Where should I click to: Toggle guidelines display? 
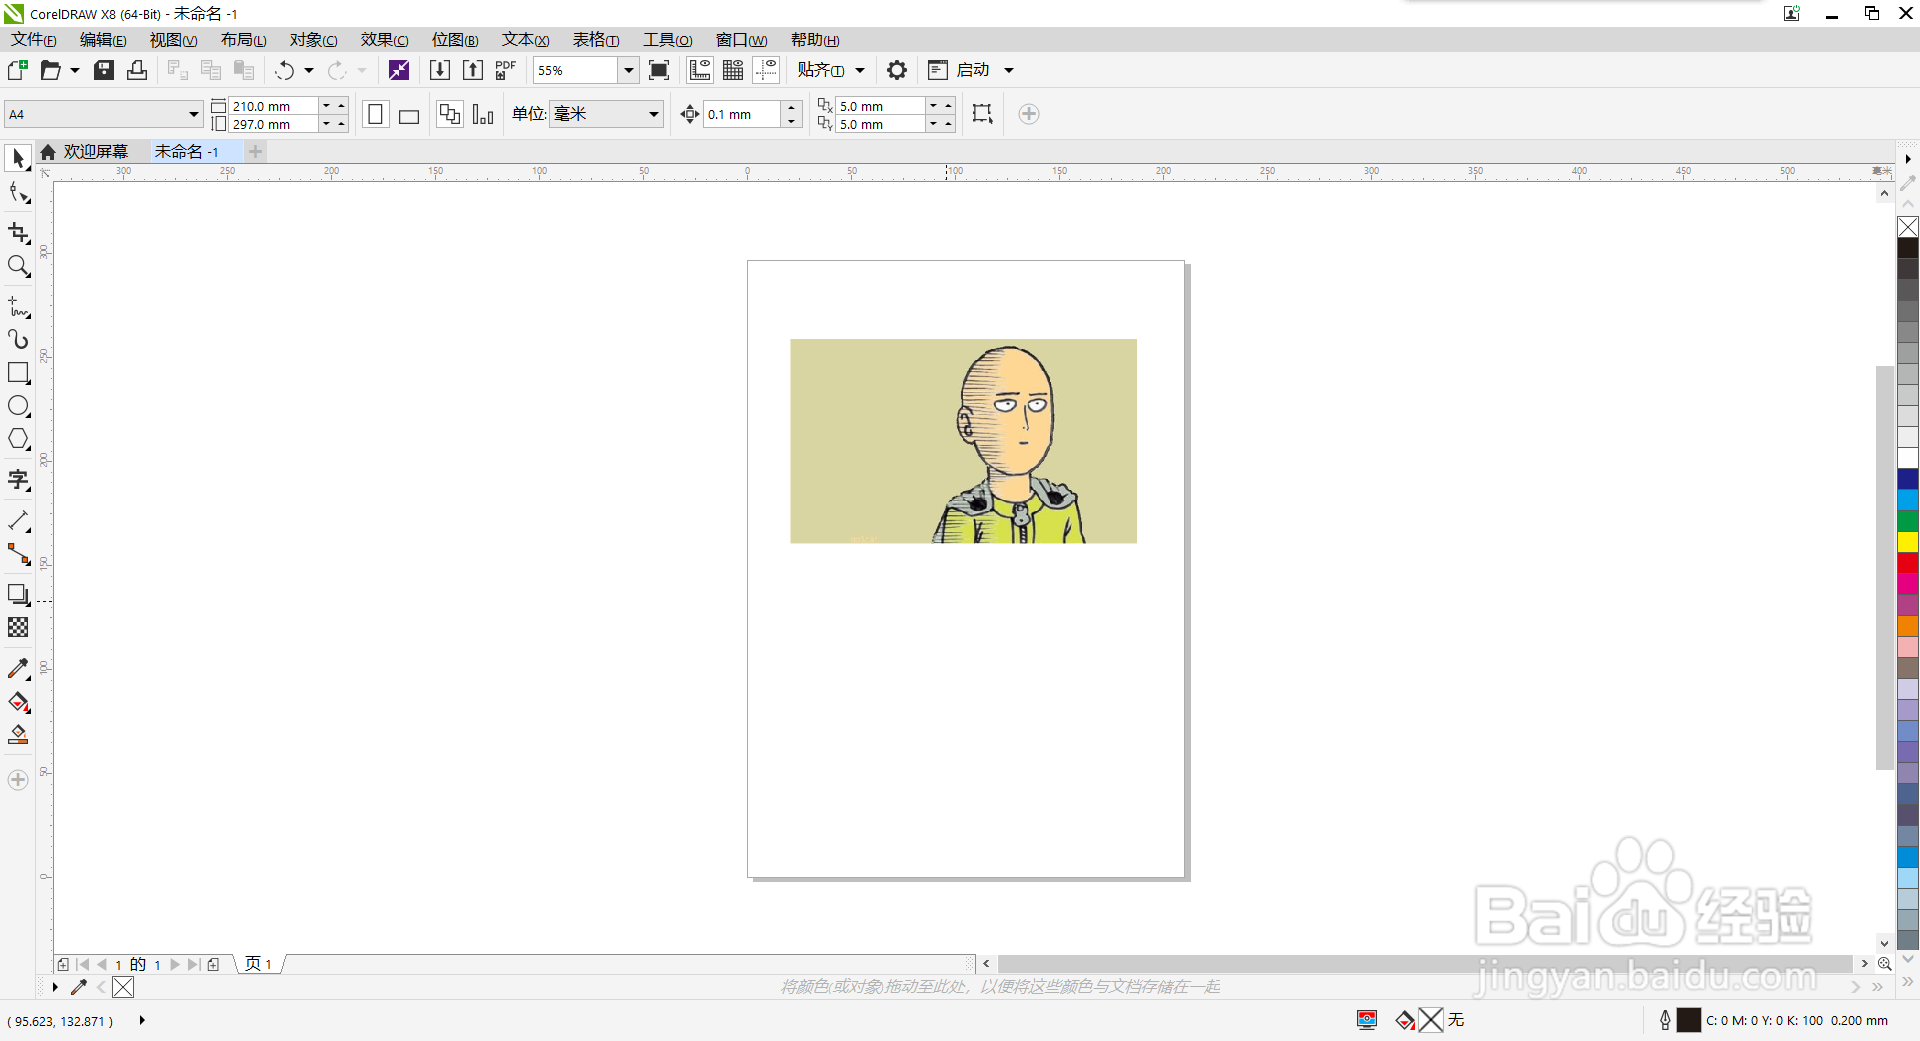pos(767,70)
